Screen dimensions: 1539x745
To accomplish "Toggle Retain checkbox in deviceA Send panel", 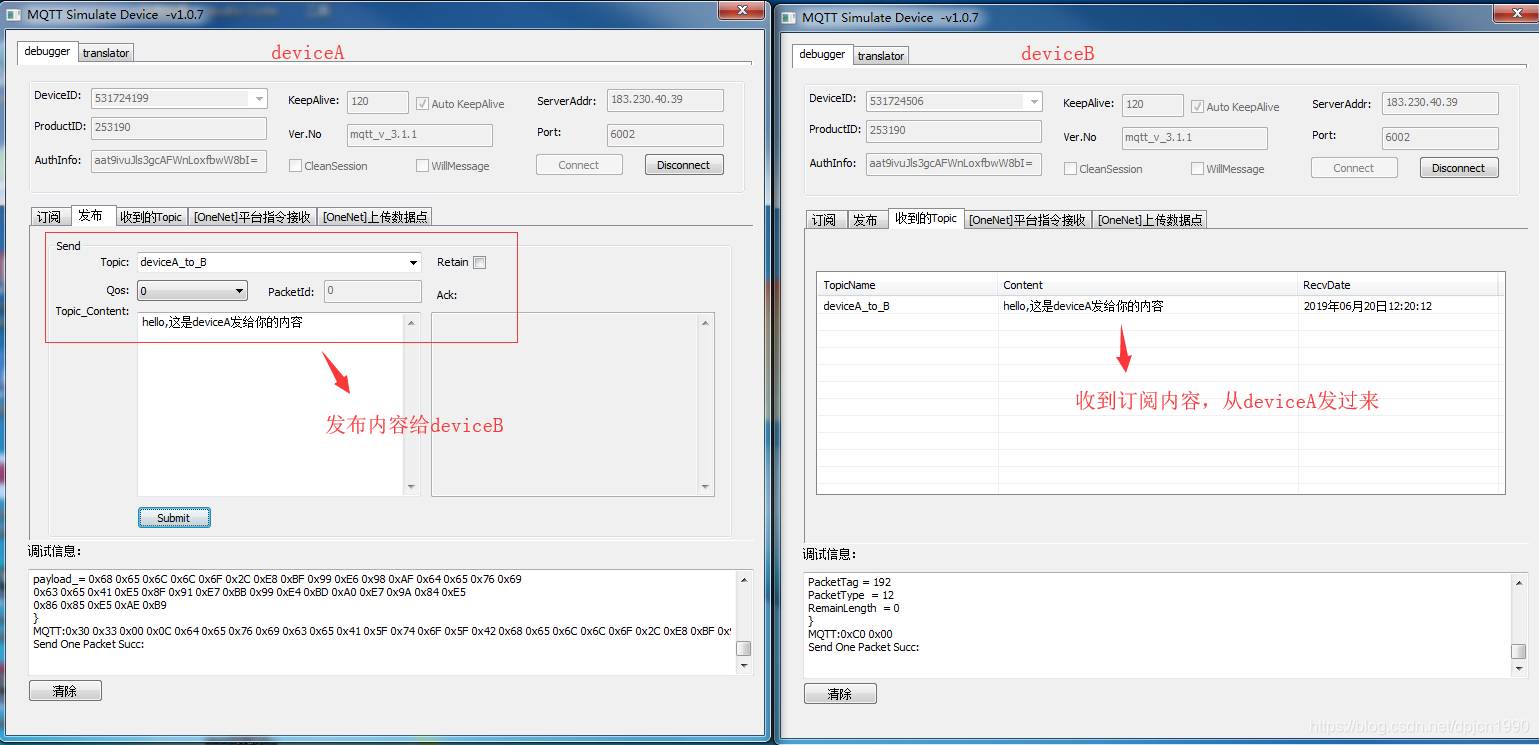I will coord(479,262).
